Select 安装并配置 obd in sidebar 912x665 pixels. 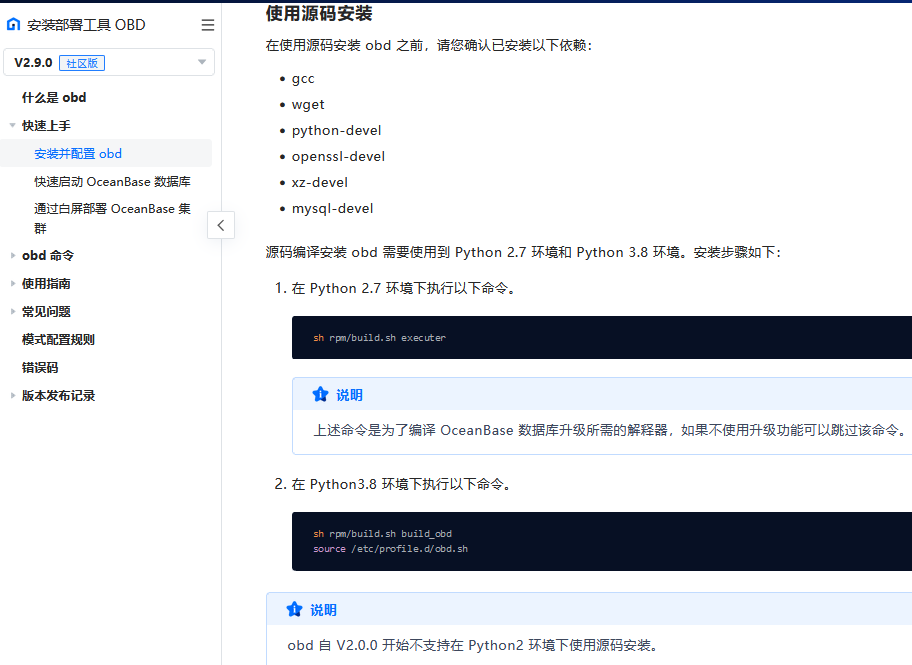click(78, 154)
